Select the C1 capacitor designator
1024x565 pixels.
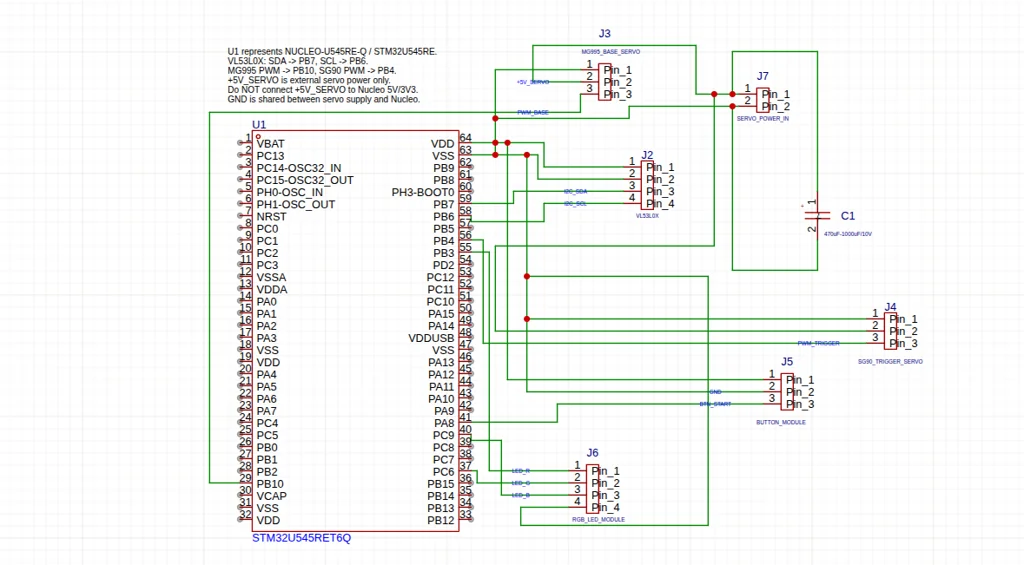[x=848, y=216]
